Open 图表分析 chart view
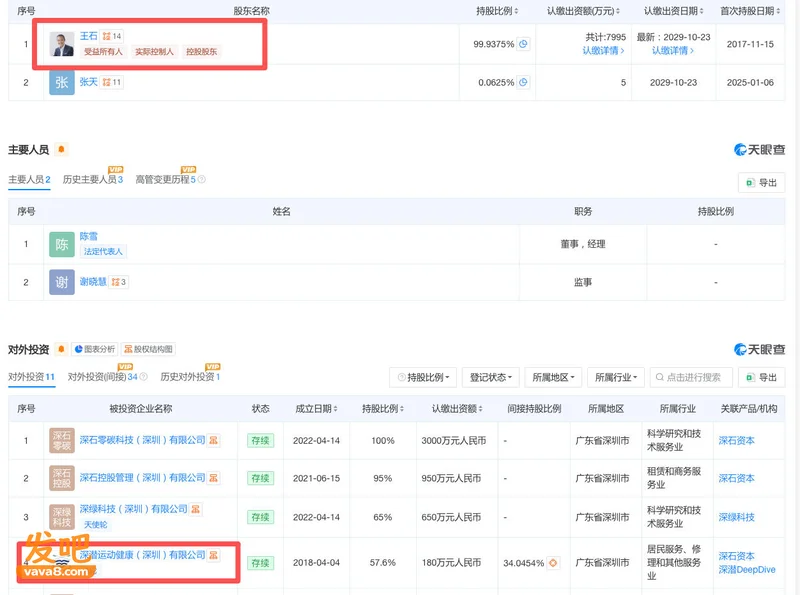Viewport: 800px width, 595px height. [95, 349]
